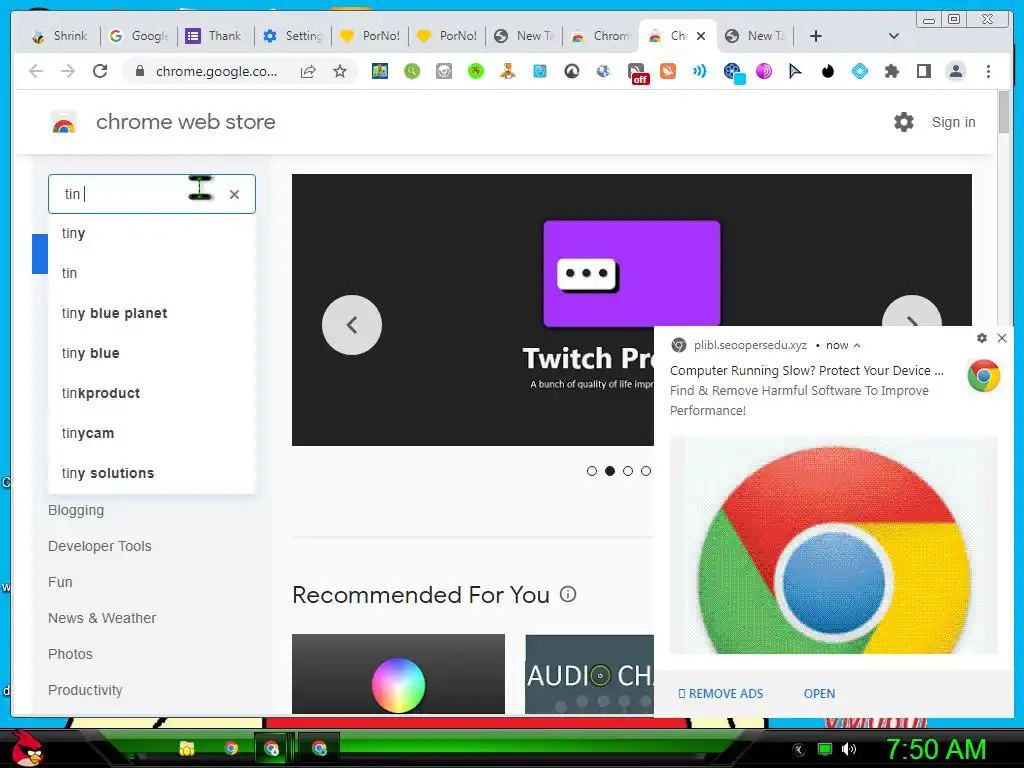Open the blue shield extension
The height and width of the screenshot is (768, 1024).
tap(539, 71)
